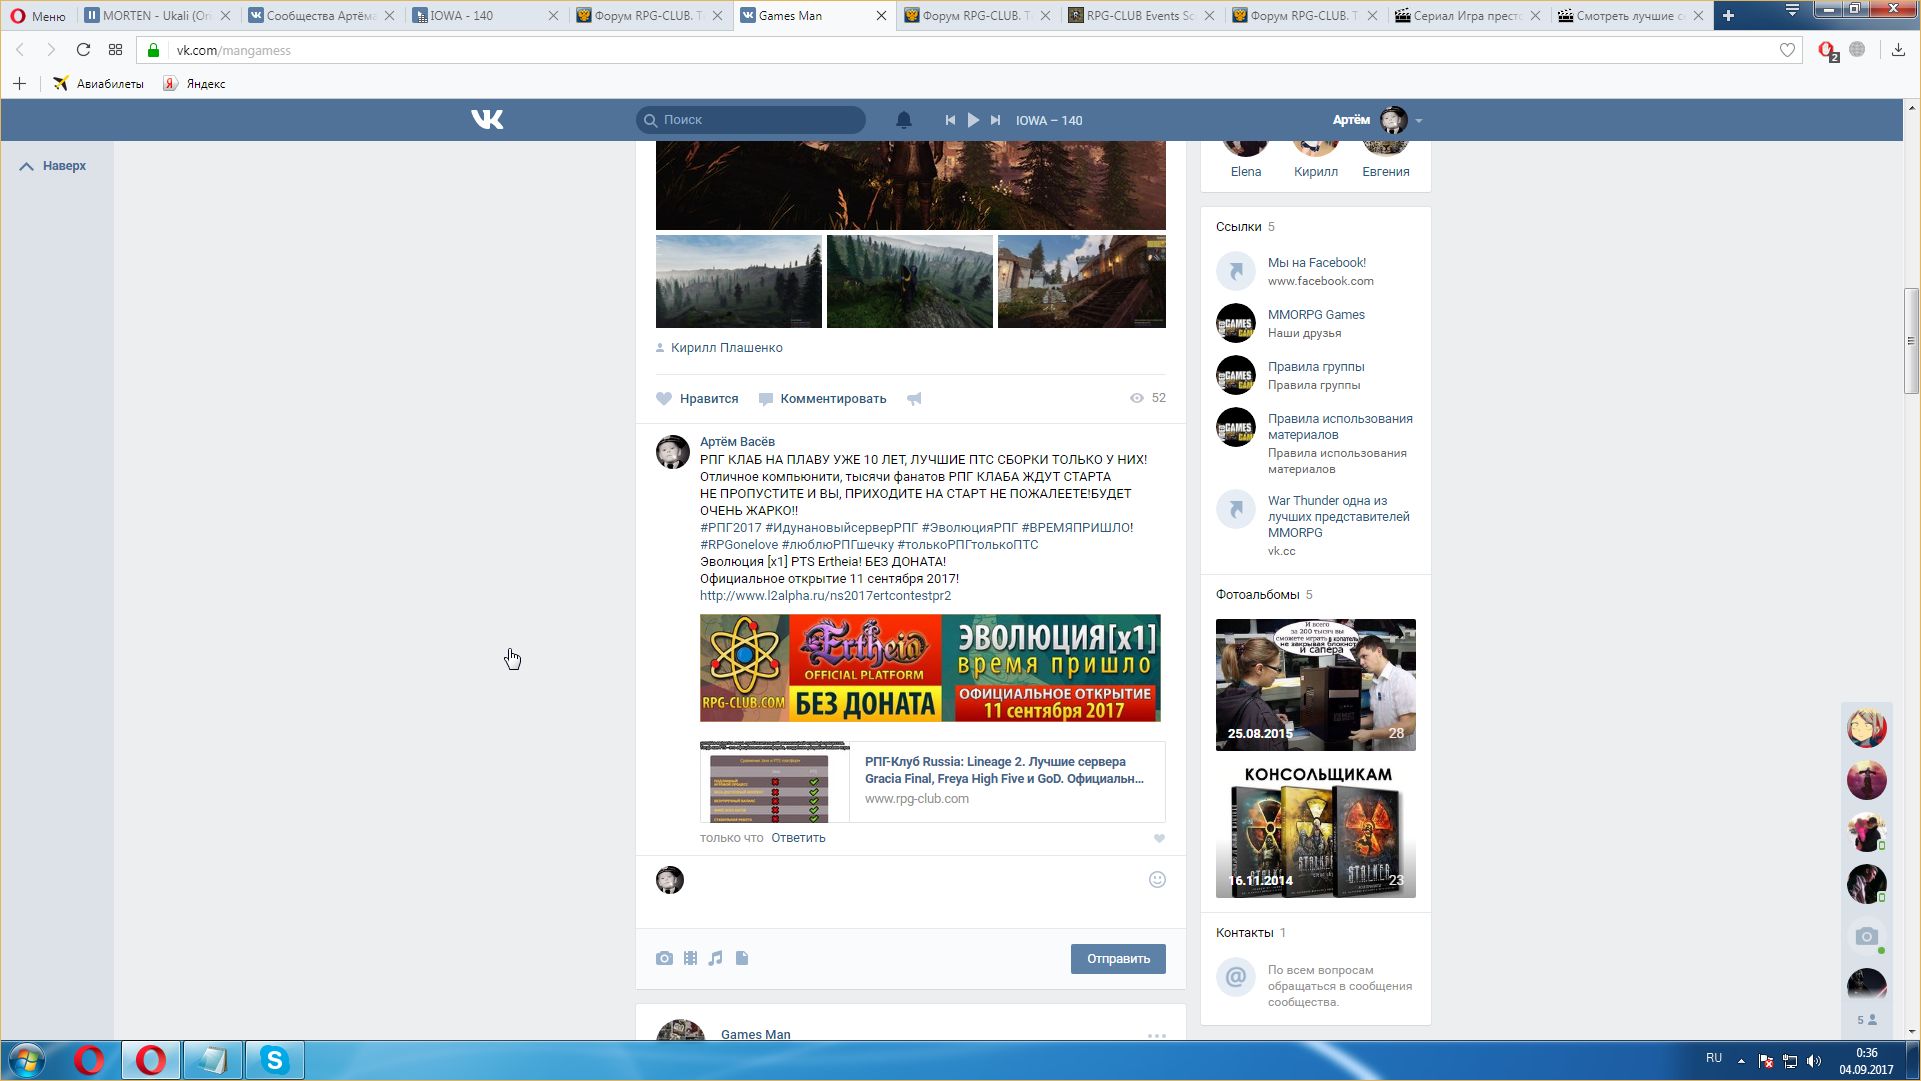Focus the Поиск search field
This screenshot has width=1921, height=1081.
point(751,120)
